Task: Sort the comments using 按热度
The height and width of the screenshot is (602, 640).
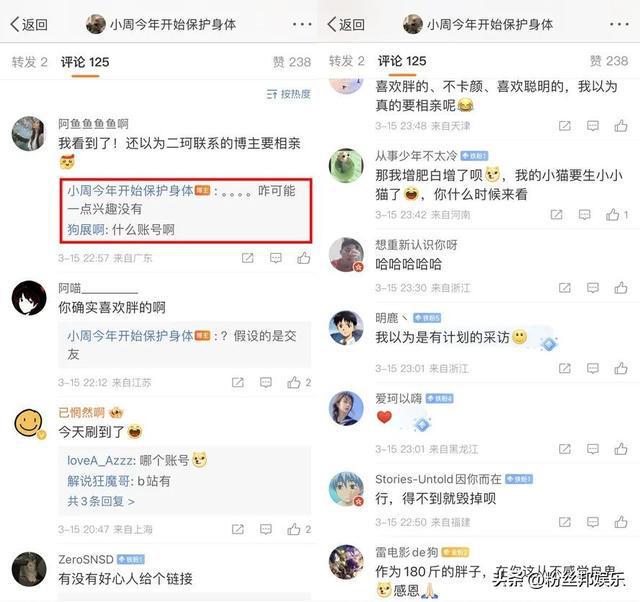Action: (289, 94)
